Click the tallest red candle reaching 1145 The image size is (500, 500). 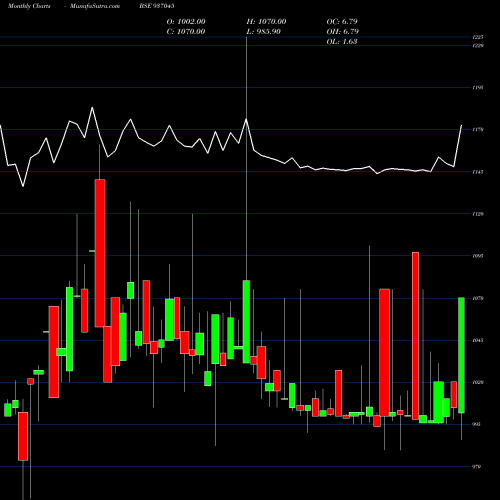click(100, 253)
